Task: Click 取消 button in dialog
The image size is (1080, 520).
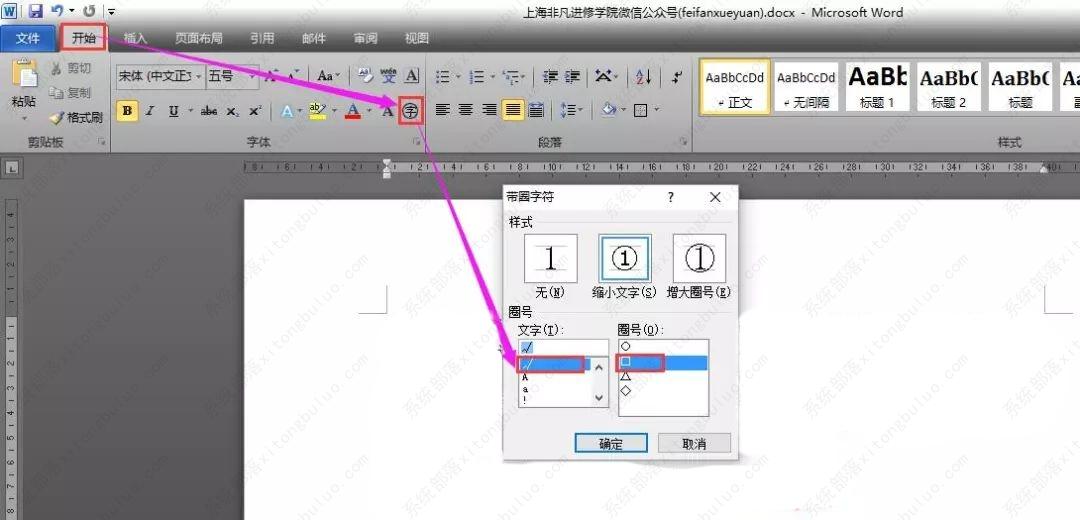Action: click(694, 444)
